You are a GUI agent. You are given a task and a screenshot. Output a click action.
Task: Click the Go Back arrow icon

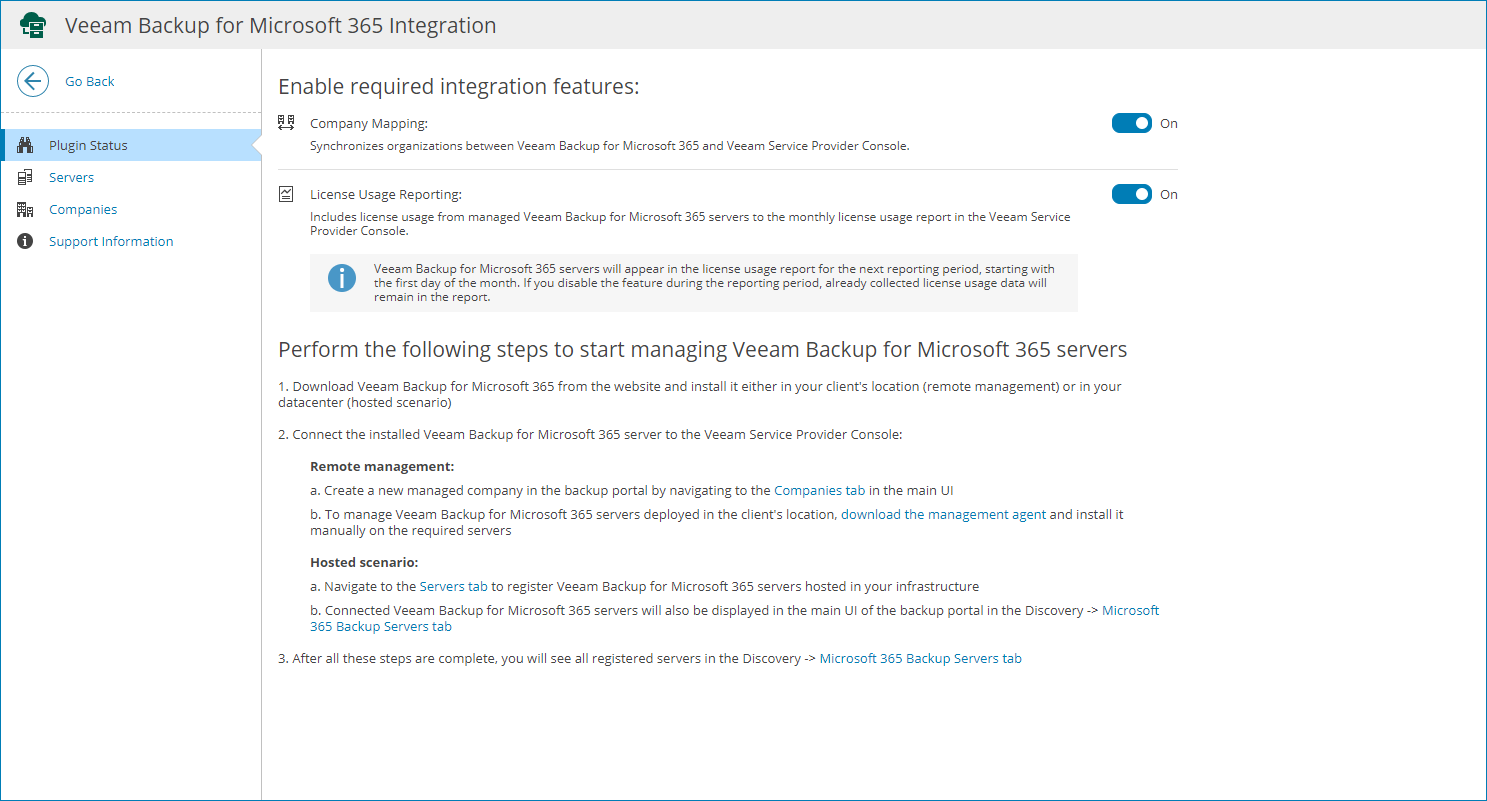point(33,81)
